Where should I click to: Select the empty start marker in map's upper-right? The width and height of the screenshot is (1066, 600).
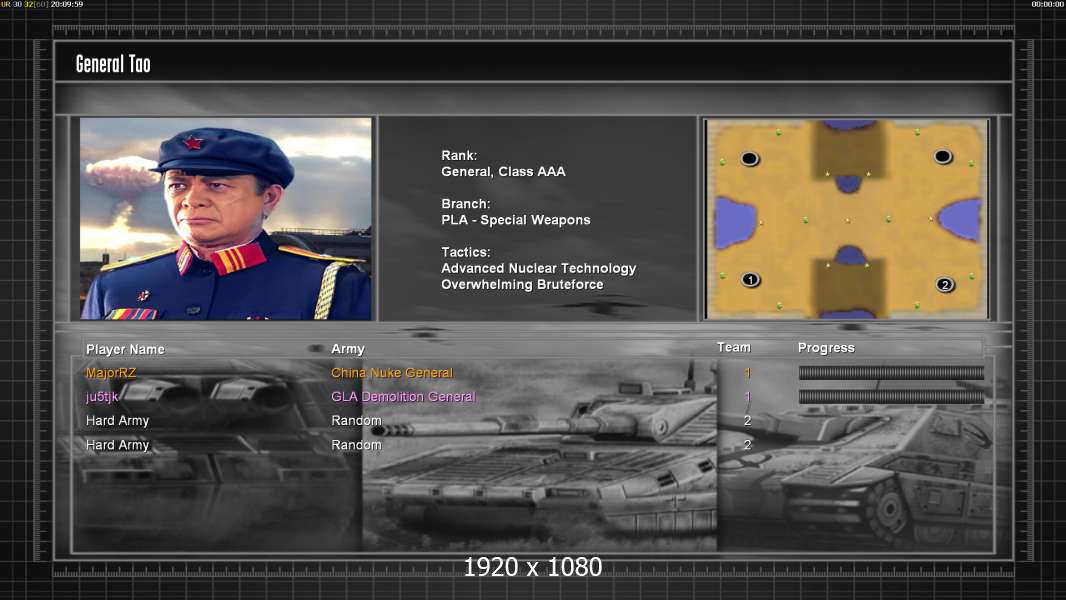942,156
